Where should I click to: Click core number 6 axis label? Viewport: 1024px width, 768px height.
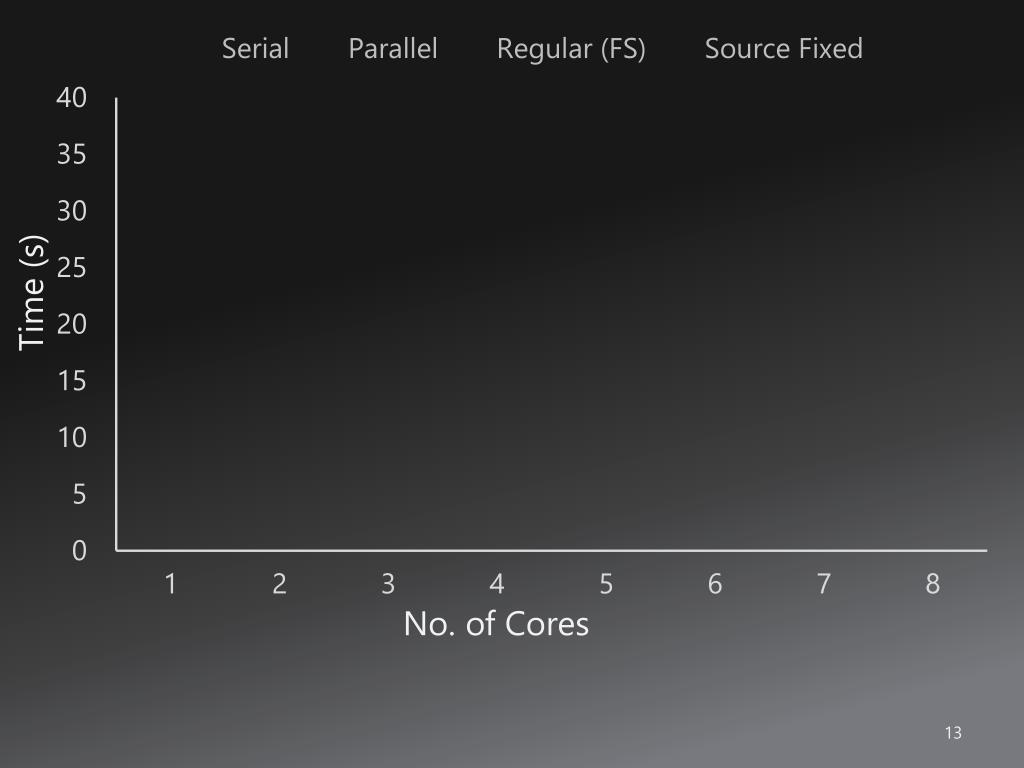pos(715,584)
